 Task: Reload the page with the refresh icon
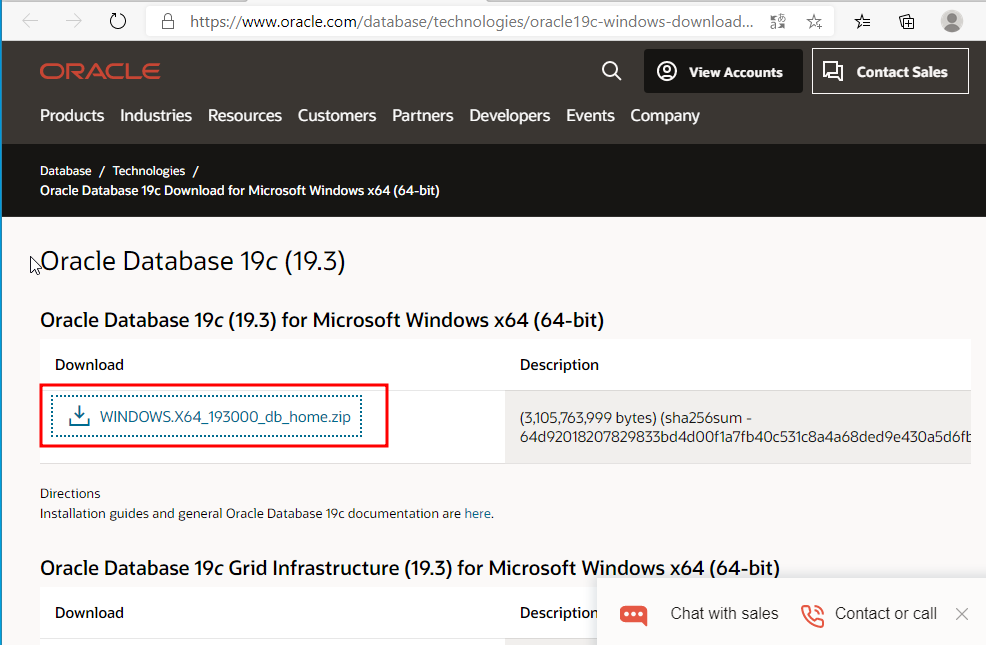coord(118,21)
